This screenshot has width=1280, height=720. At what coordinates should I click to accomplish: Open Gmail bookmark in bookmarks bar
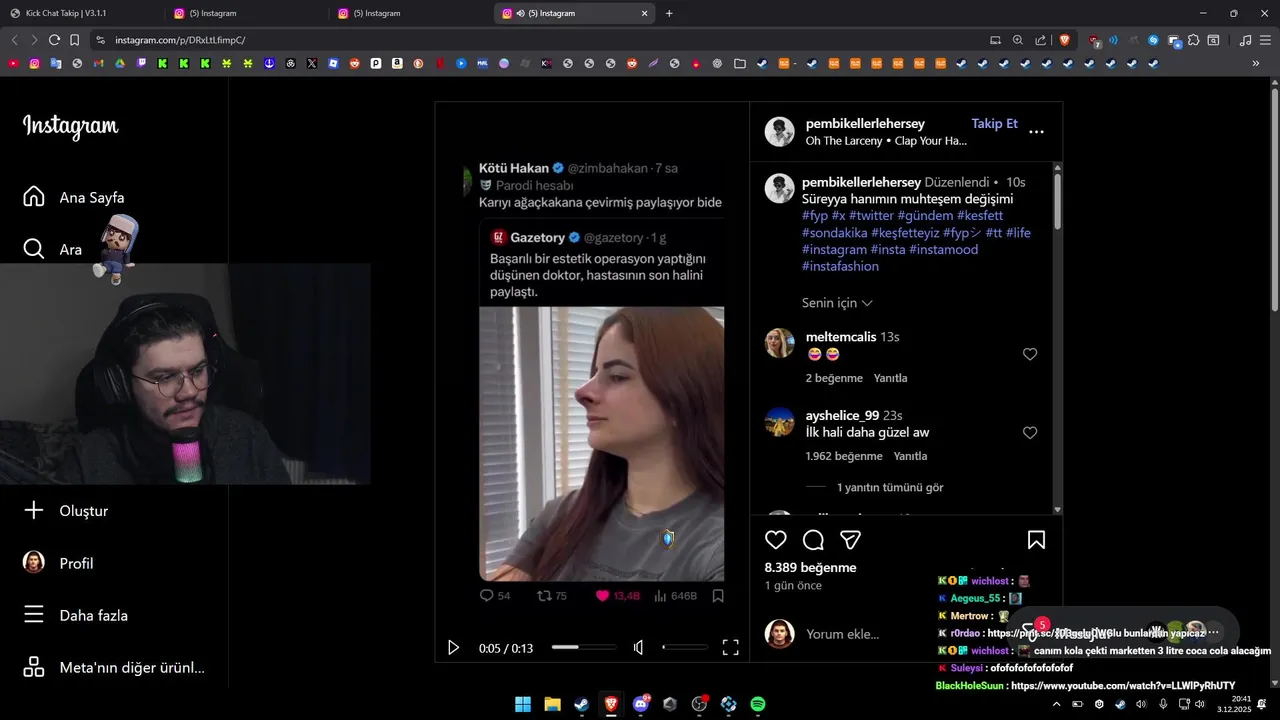pyautogui.click(x=98, y=63)
